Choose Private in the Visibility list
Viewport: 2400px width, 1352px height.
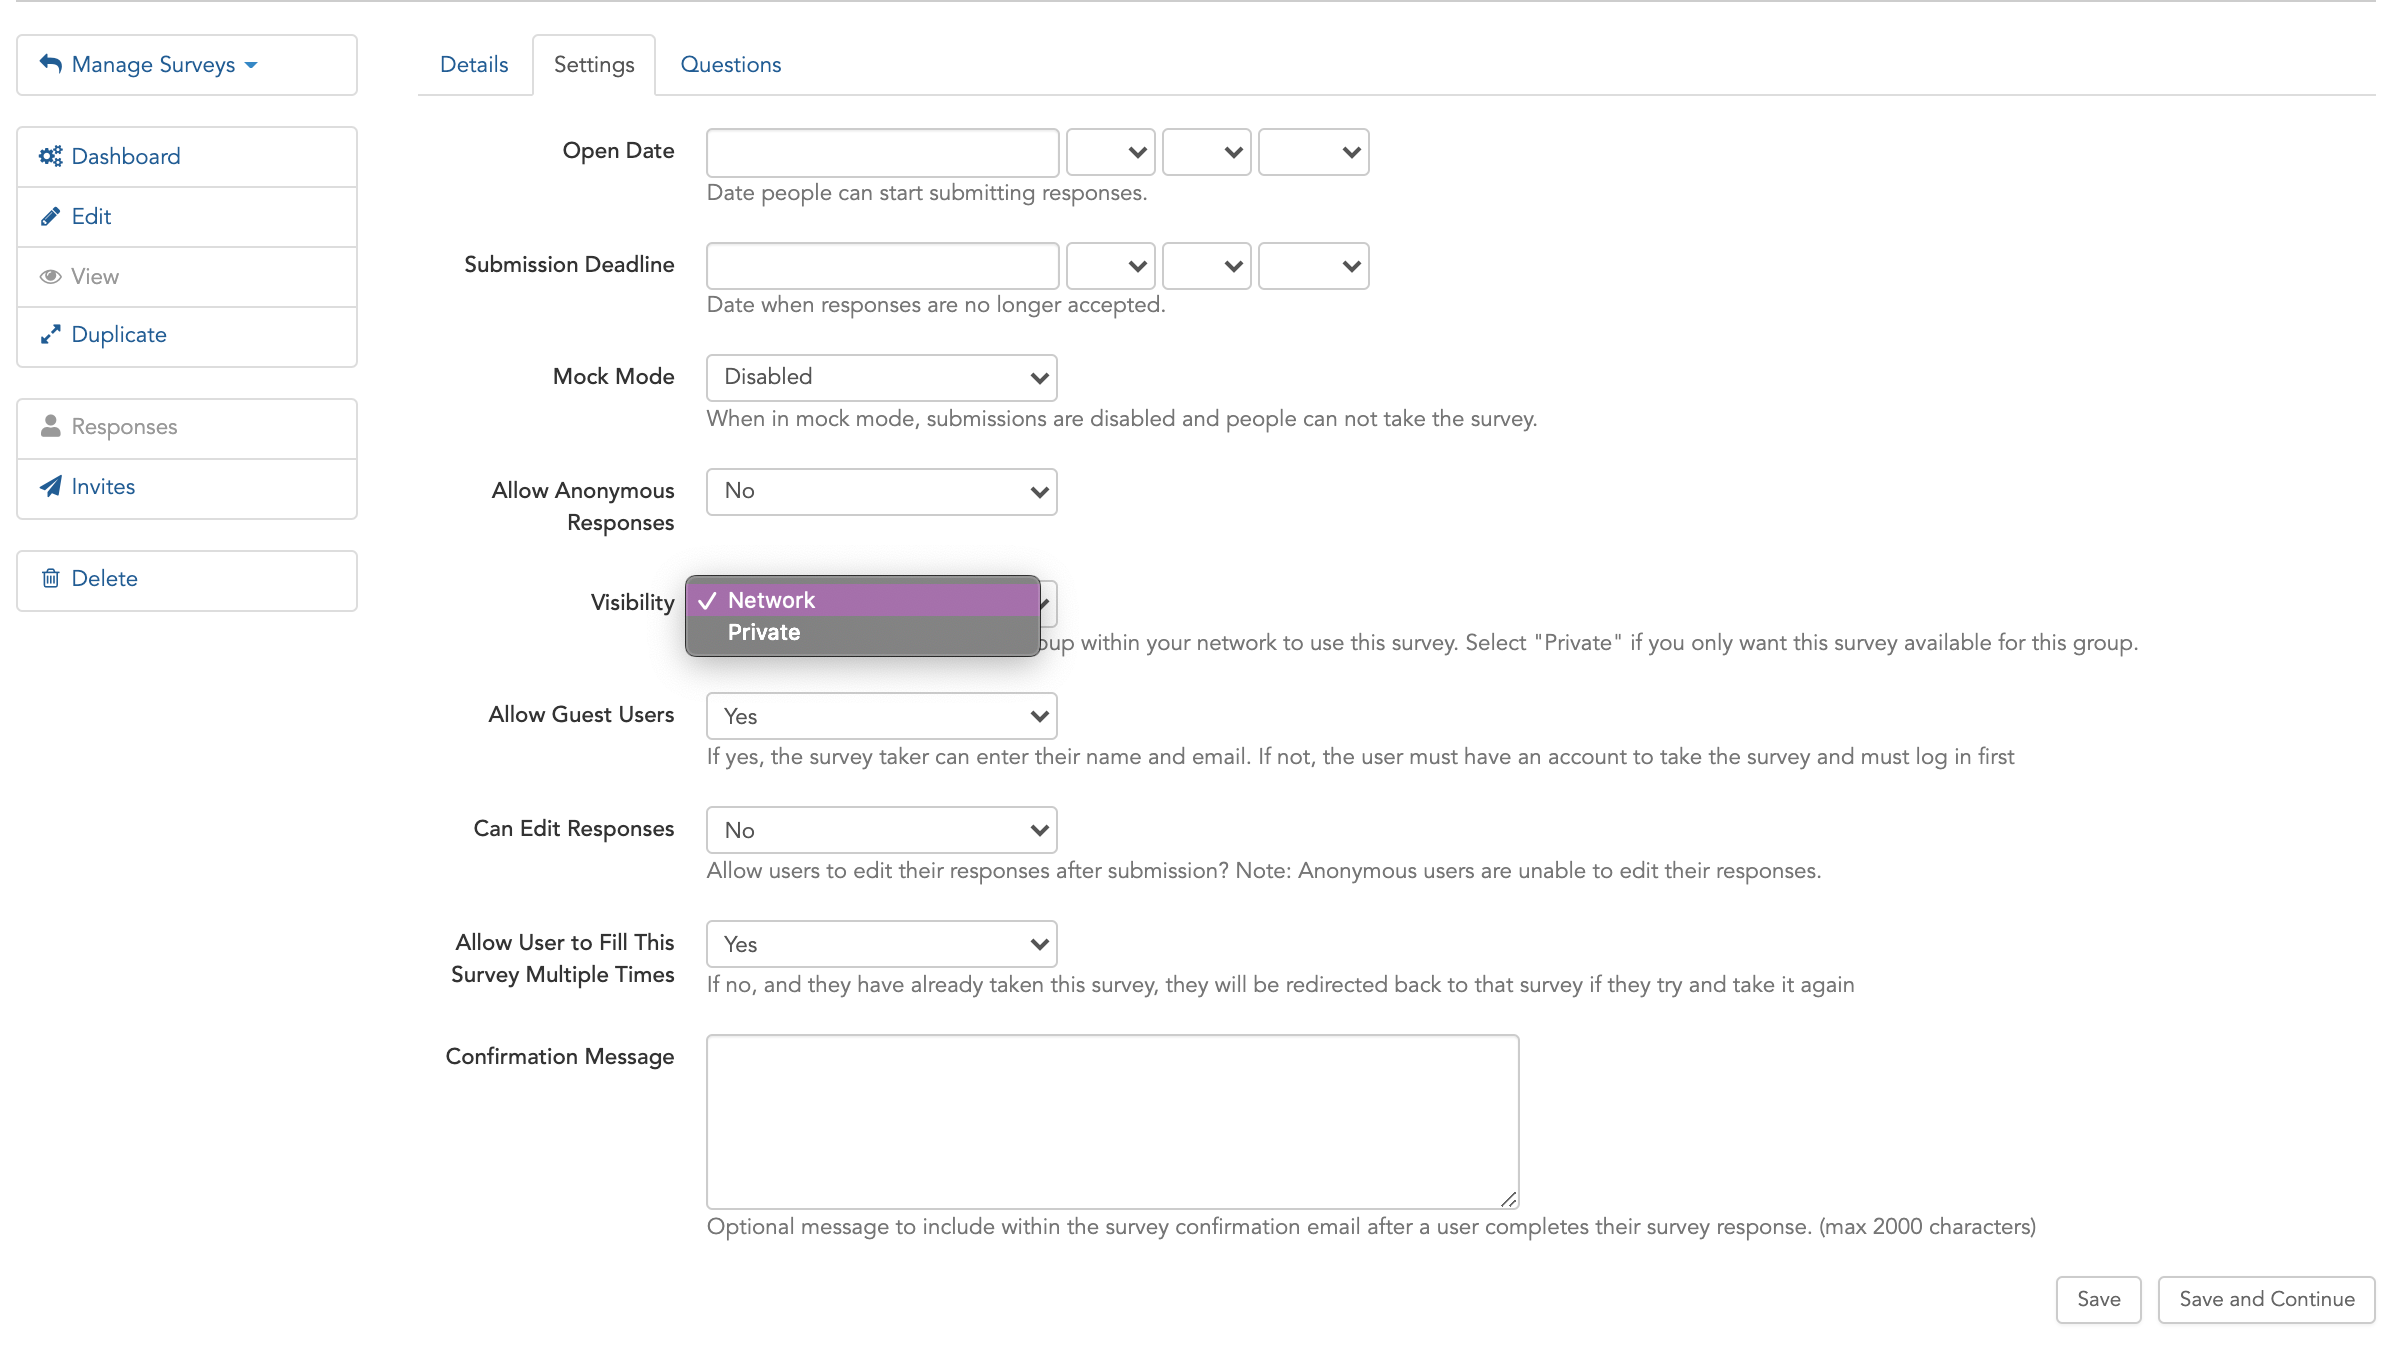(x=863, y=632)
